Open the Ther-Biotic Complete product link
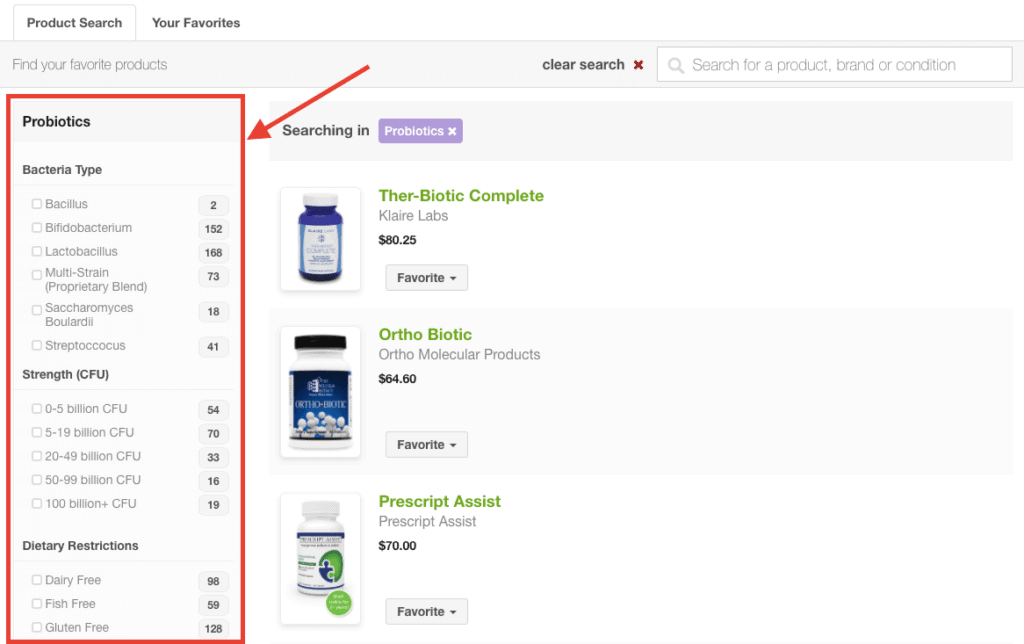Screen dimensions: 1024x644 [x=461, y=195]
